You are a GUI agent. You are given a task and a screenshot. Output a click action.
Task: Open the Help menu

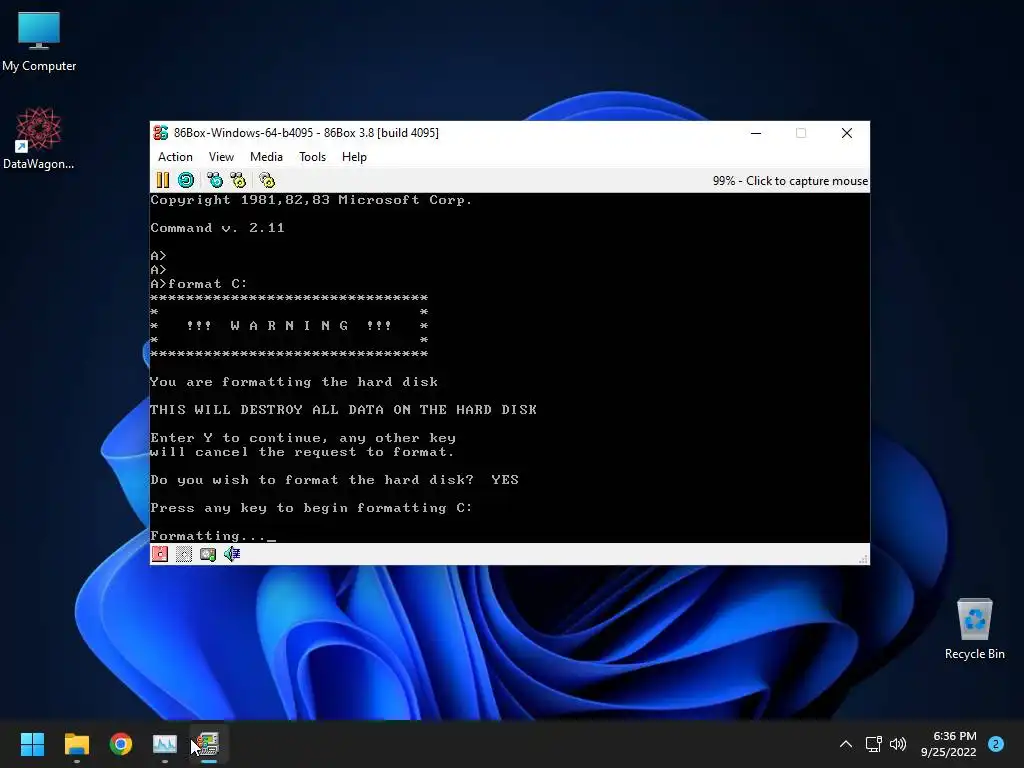[x=354, y=157]
